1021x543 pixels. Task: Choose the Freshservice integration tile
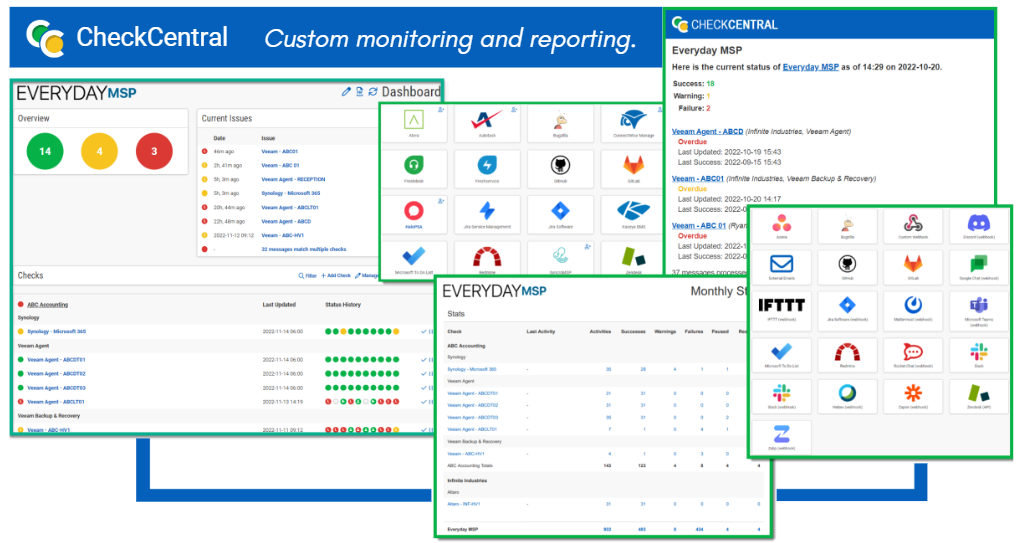pos(487,168)
